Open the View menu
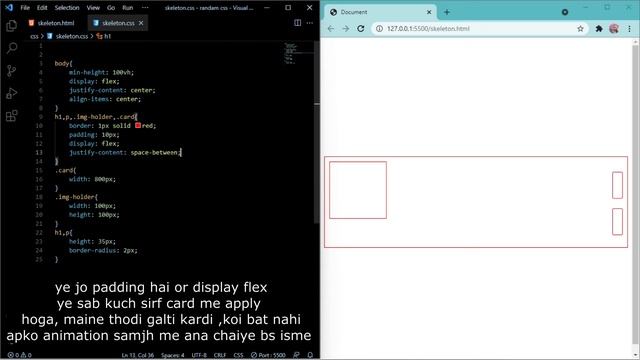Screen dimensions: 640x360 click(93, 7)
